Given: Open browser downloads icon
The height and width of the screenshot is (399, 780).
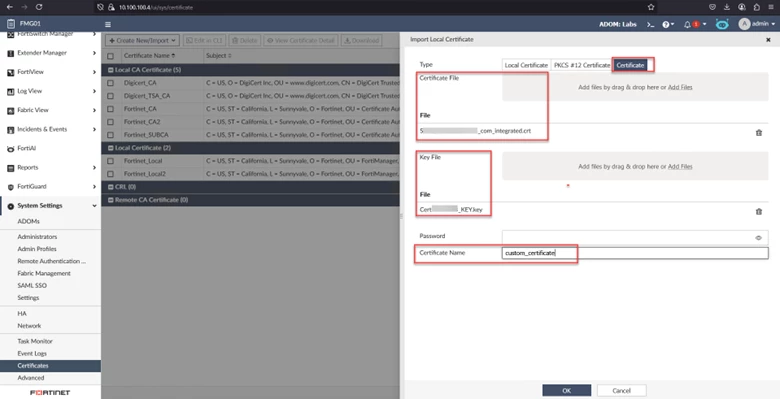Looking at the screenshot, I should pyautogui.click(x=727, y=7).
